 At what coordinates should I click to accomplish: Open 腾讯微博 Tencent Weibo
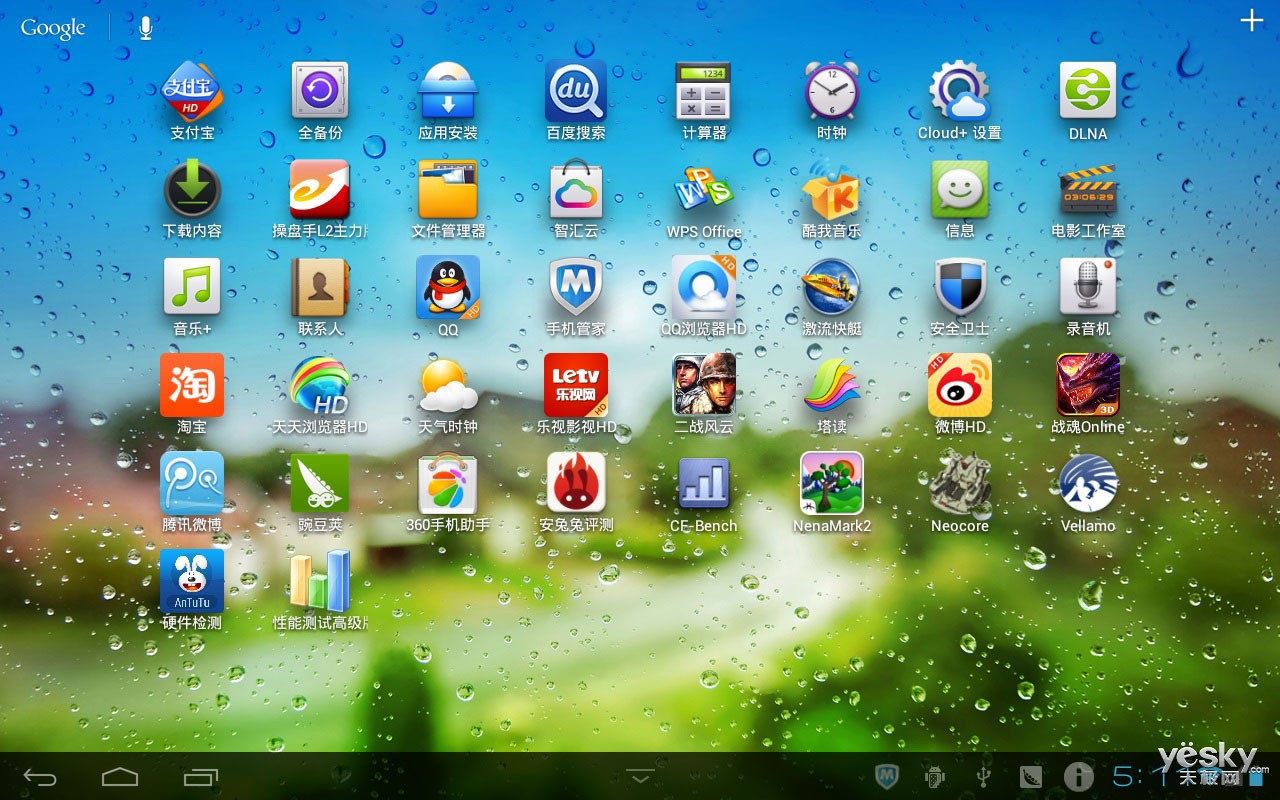pos(192,483)
